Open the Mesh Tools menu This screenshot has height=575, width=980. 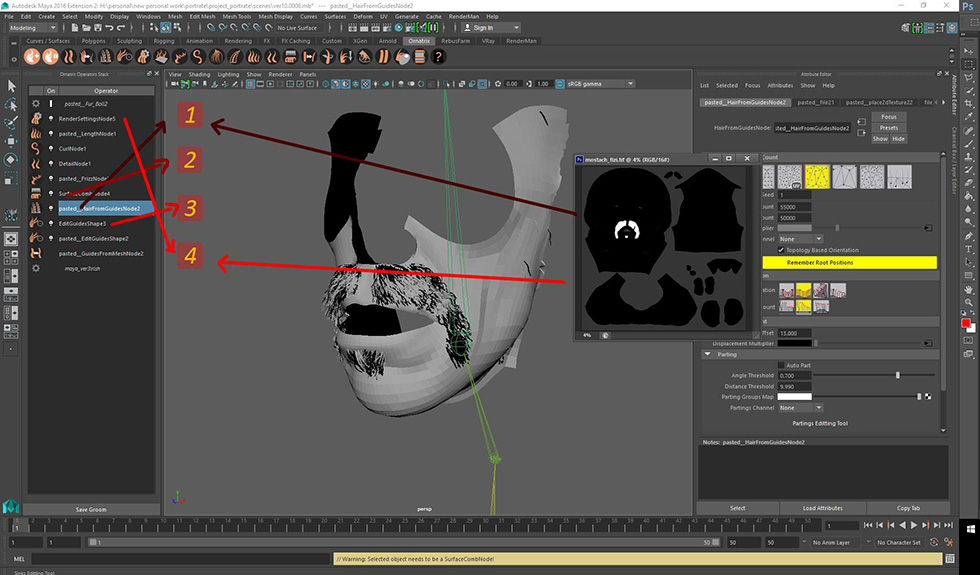point(236,17)
